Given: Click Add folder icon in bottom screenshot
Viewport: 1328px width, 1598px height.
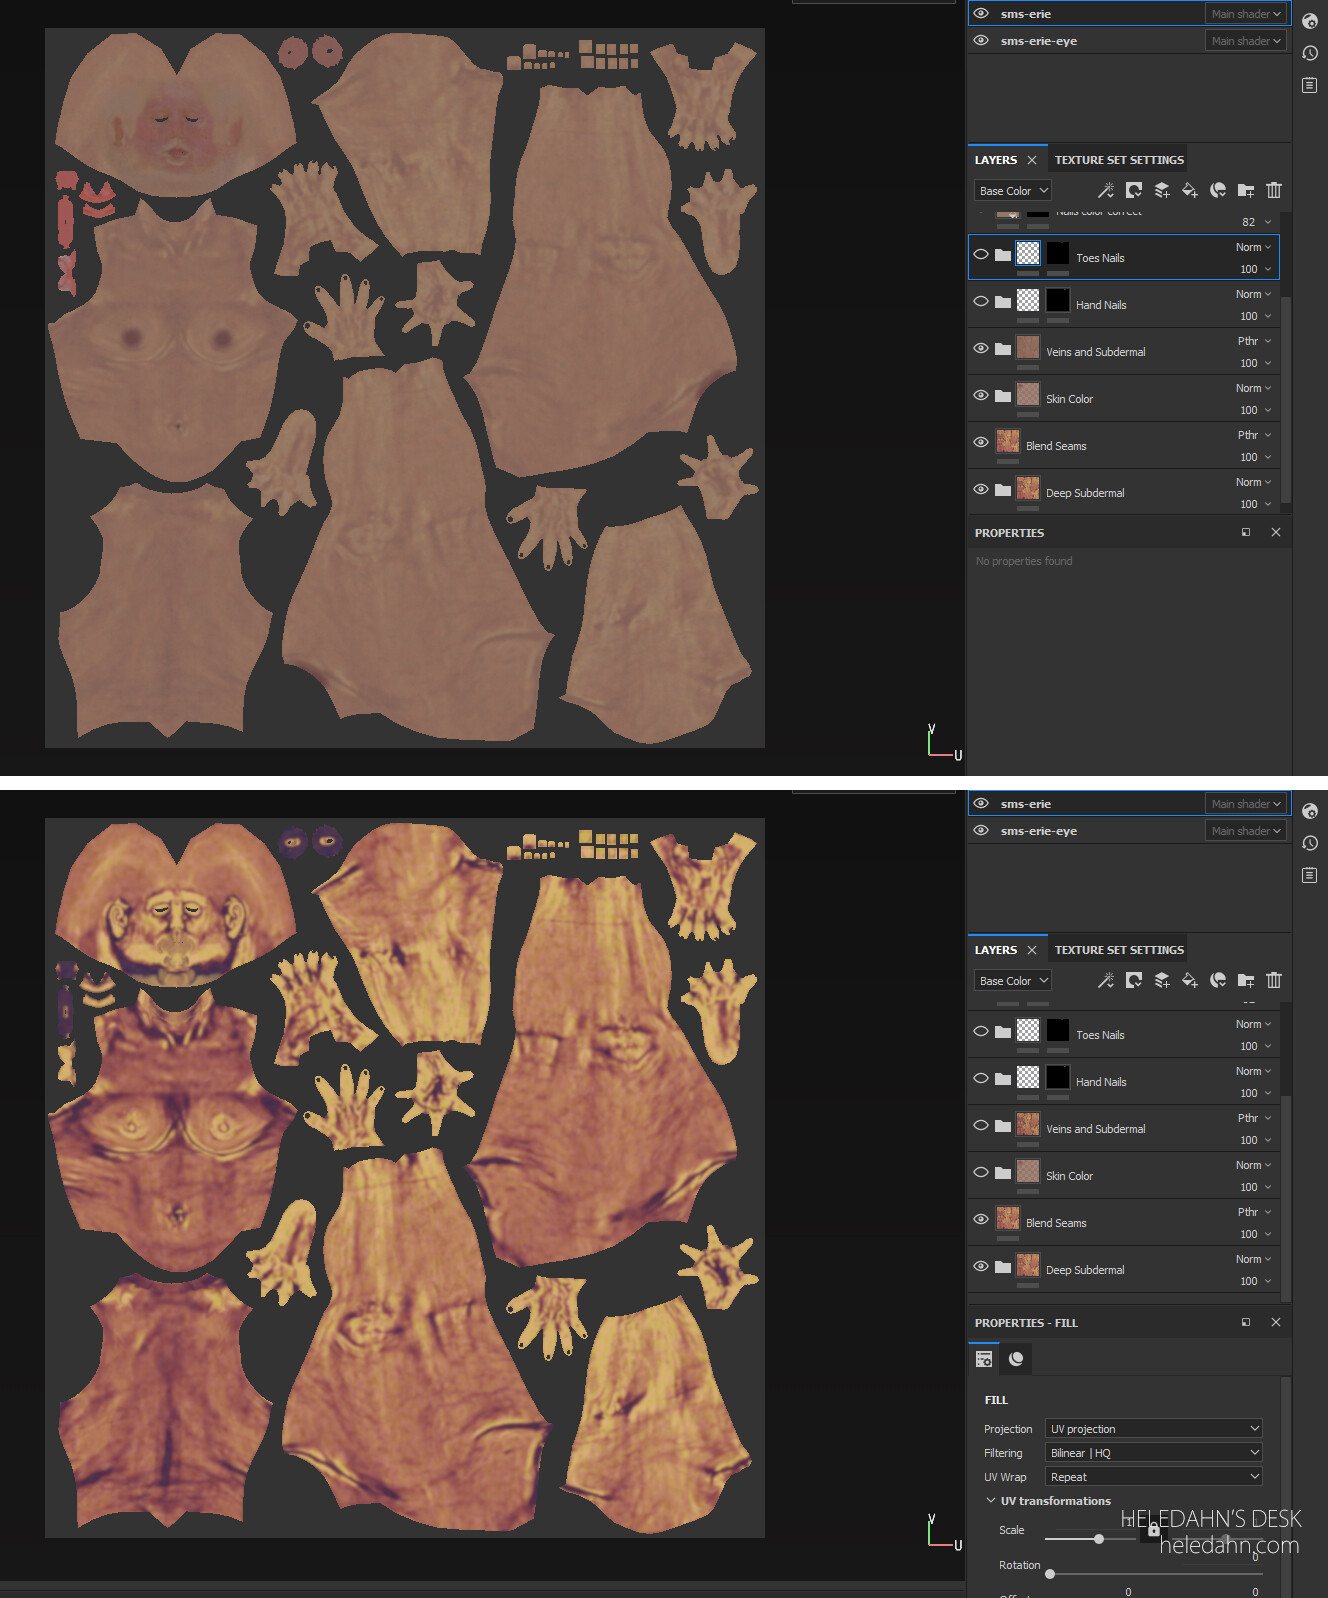Looking at the screenshot, I should tap(1245, 980).
